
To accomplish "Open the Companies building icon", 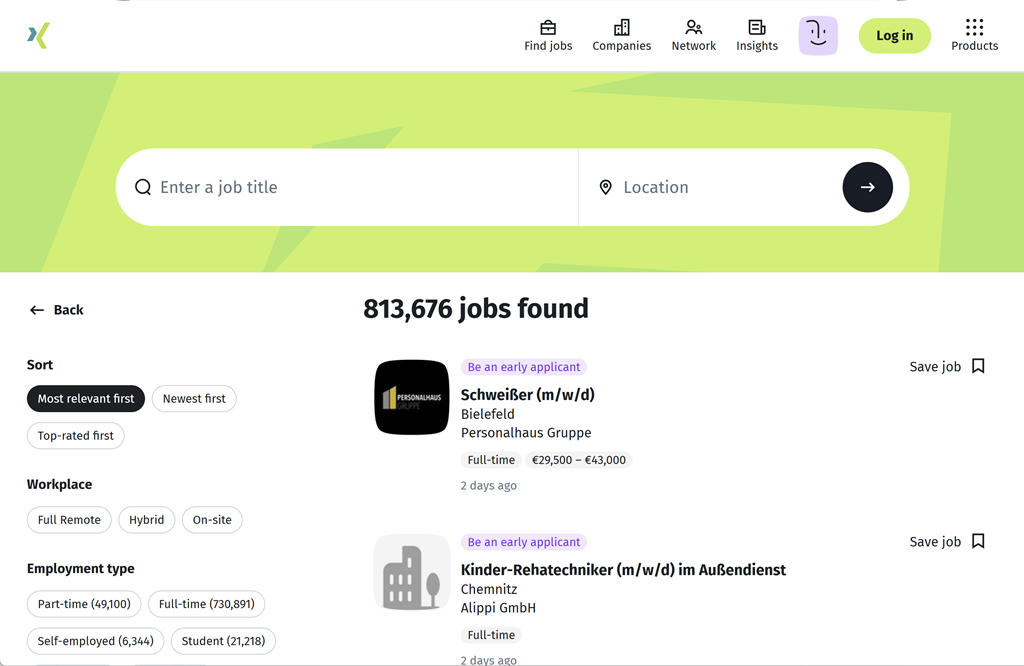I will tap(621, 28).
